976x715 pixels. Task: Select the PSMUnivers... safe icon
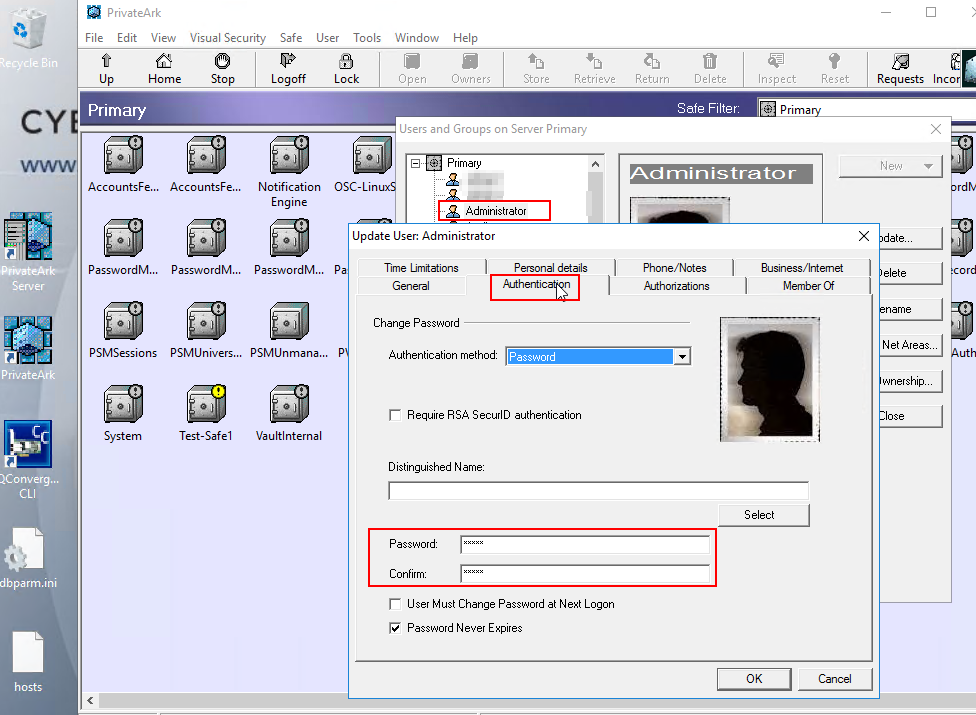(206, 321)
